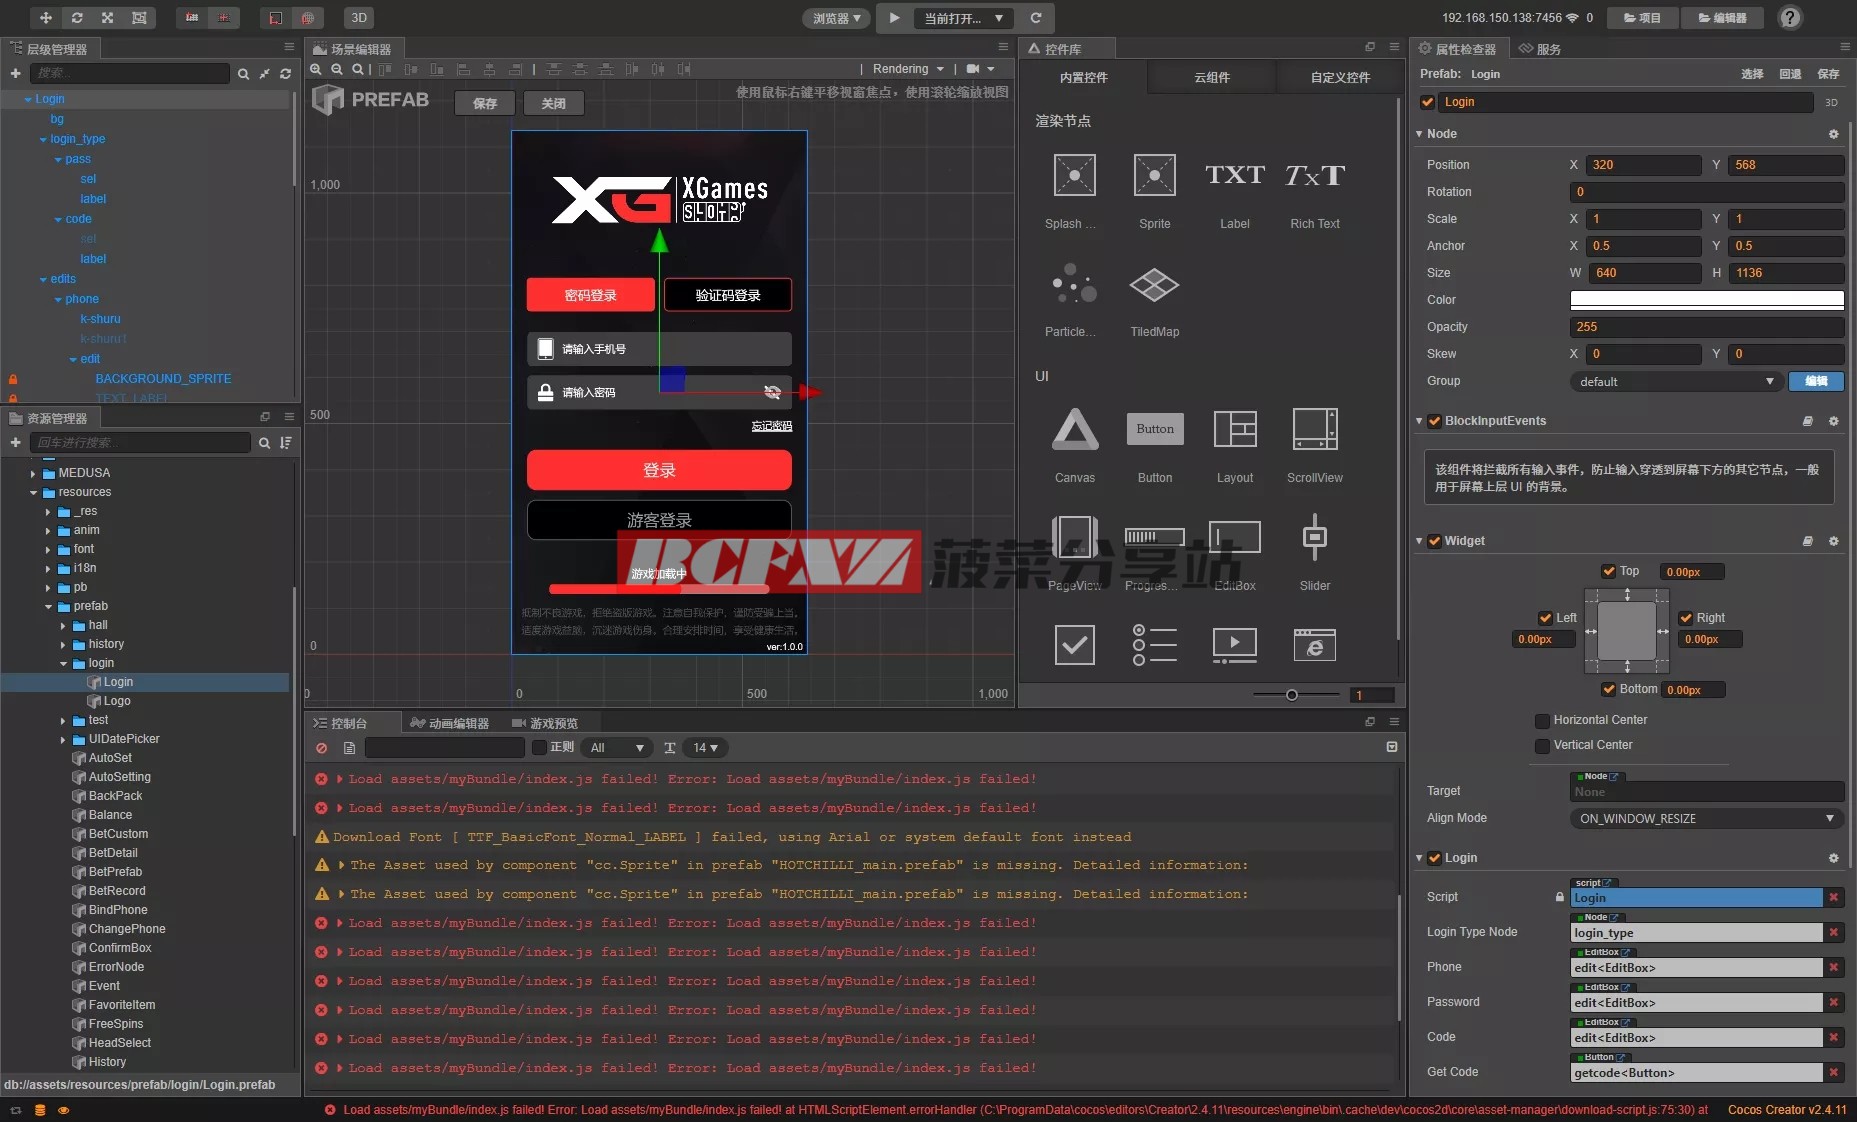Click the 关闭 button in prefab bar

click(x=553, y=103)
